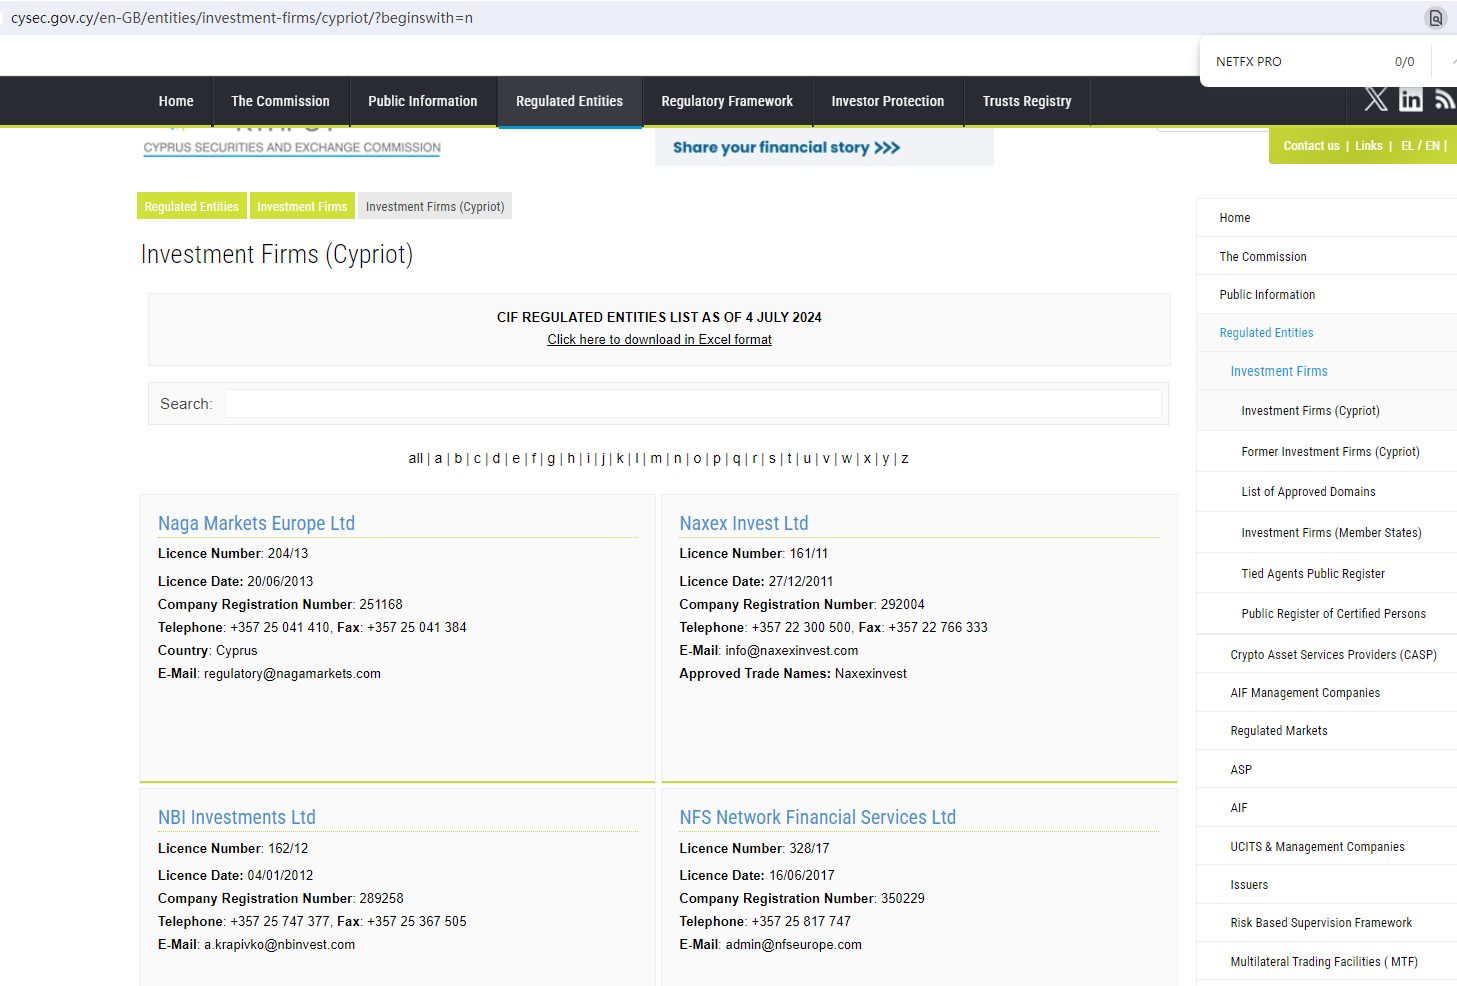The width and height of the screenshot is (1457, 986).
Task: Open Naga Markets Europe Ltd details
Action: click(256, 523)
